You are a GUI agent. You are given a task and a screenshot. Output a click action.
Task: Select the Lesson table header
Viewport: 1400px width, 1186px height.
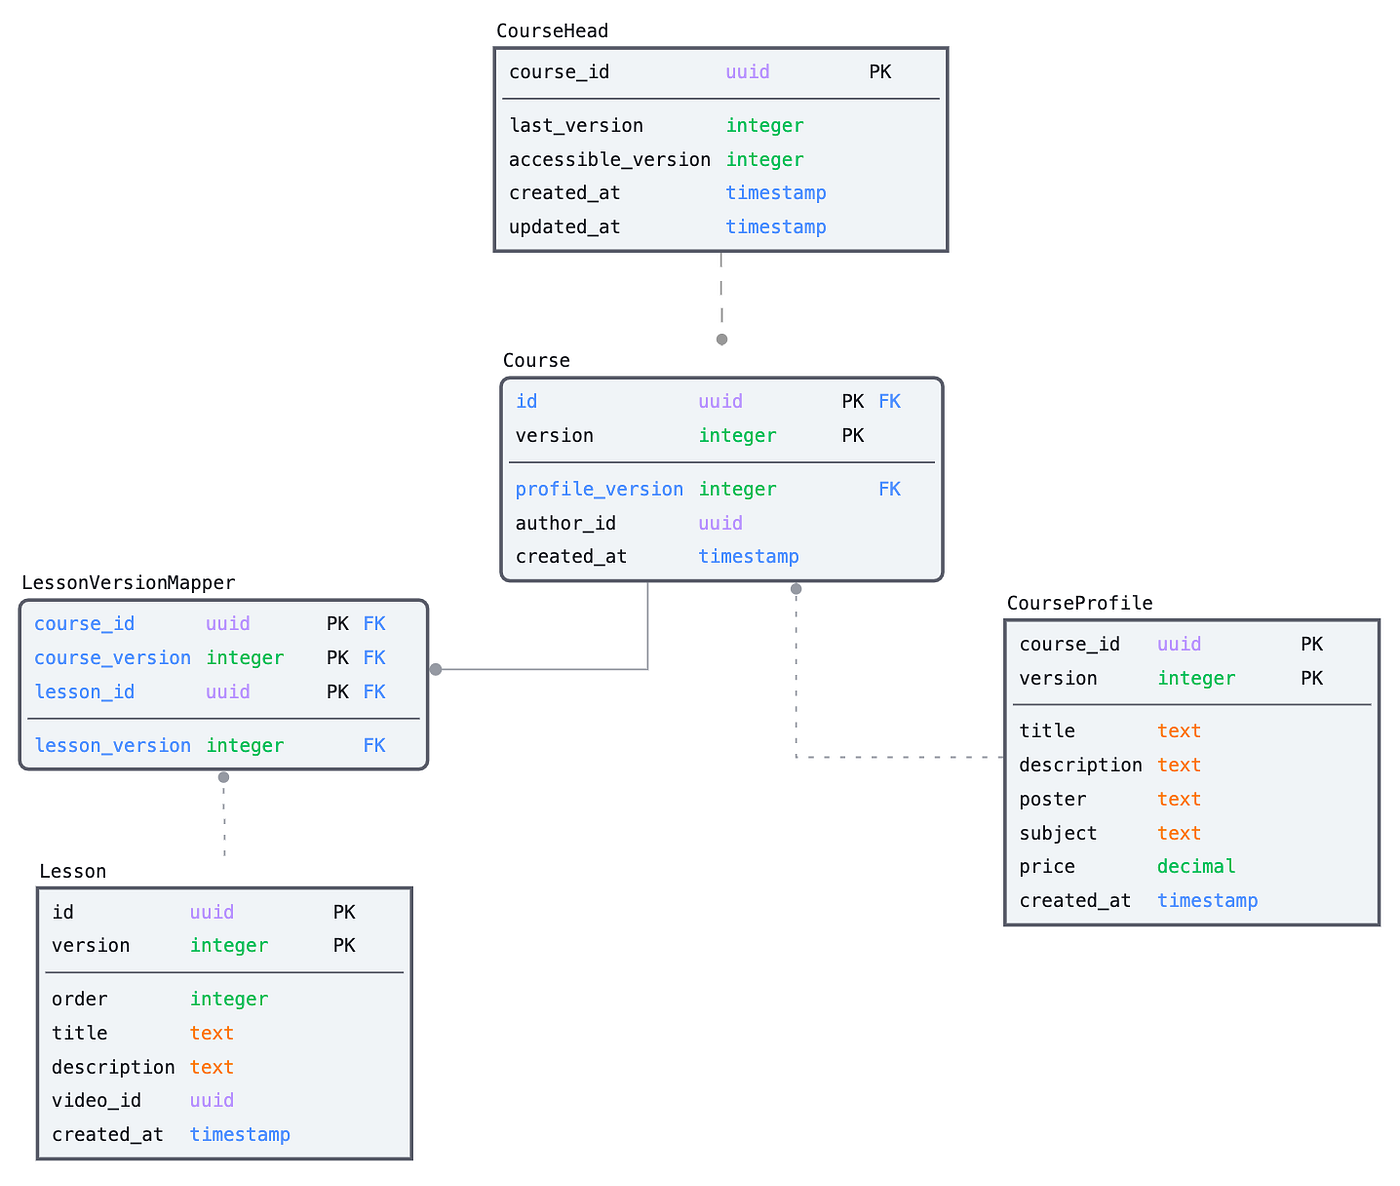tap(72, 870)
